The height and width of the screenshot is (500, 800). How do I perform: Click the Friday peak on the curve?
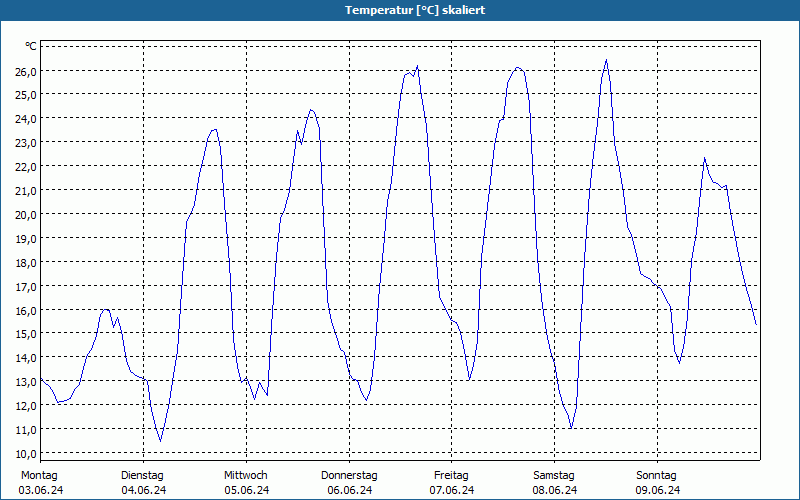(x=517, y=67)
